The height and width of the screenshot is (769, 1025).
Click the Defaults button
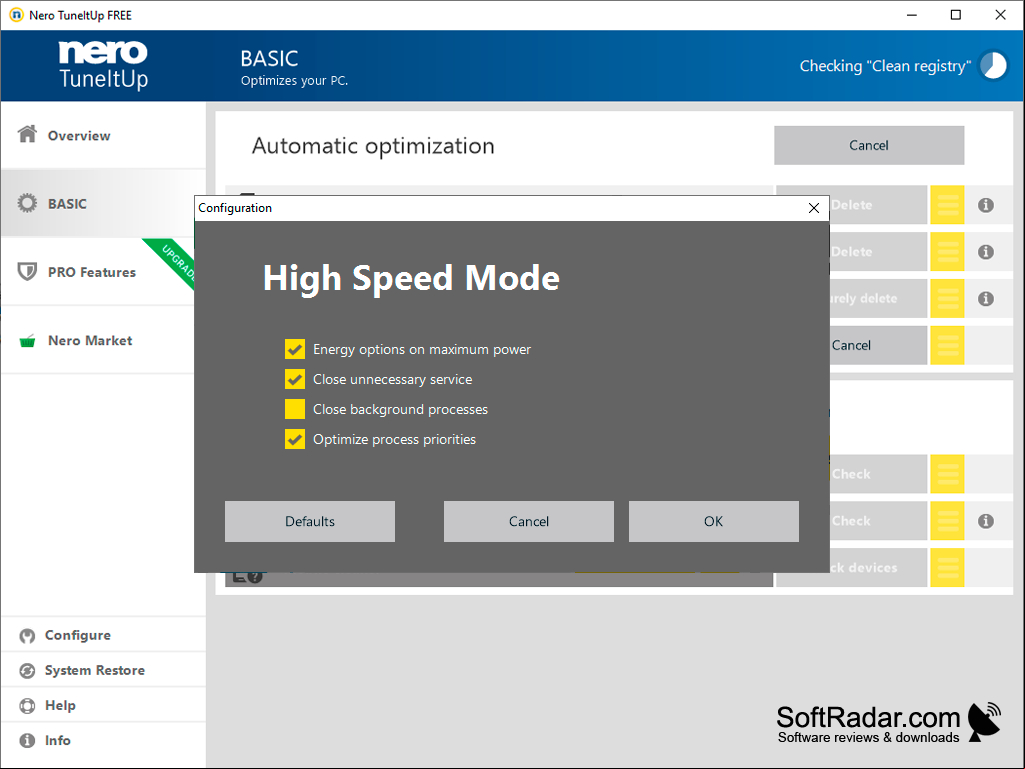tap(310, 521)
